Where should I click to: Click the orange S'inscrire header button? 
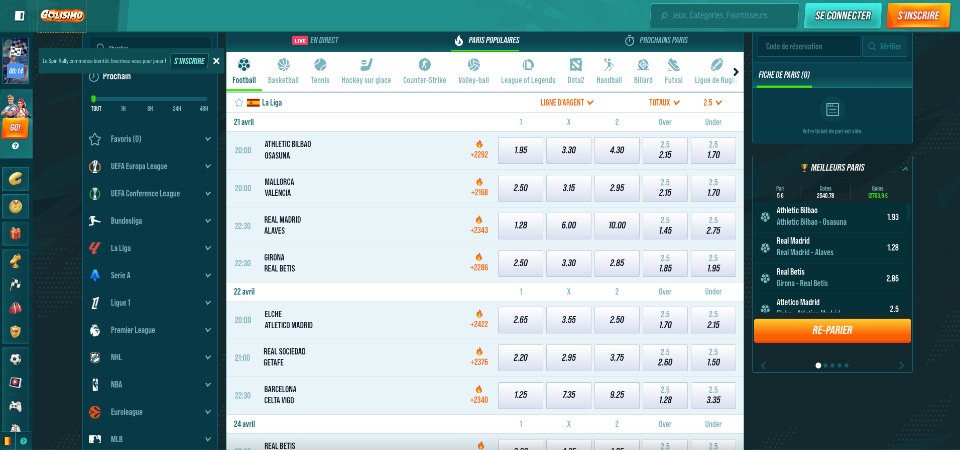click(918, 16)
